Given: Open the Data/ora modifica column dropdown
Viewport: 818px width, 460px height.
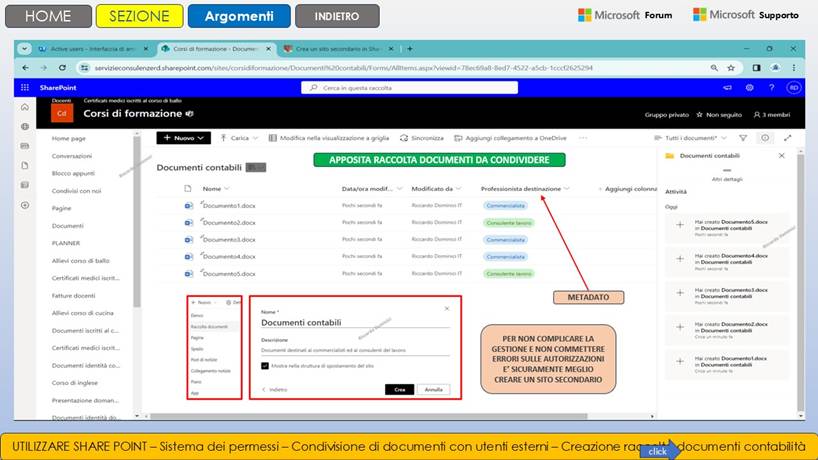Looking at the screenshot, I should click(x=371, y=188).
